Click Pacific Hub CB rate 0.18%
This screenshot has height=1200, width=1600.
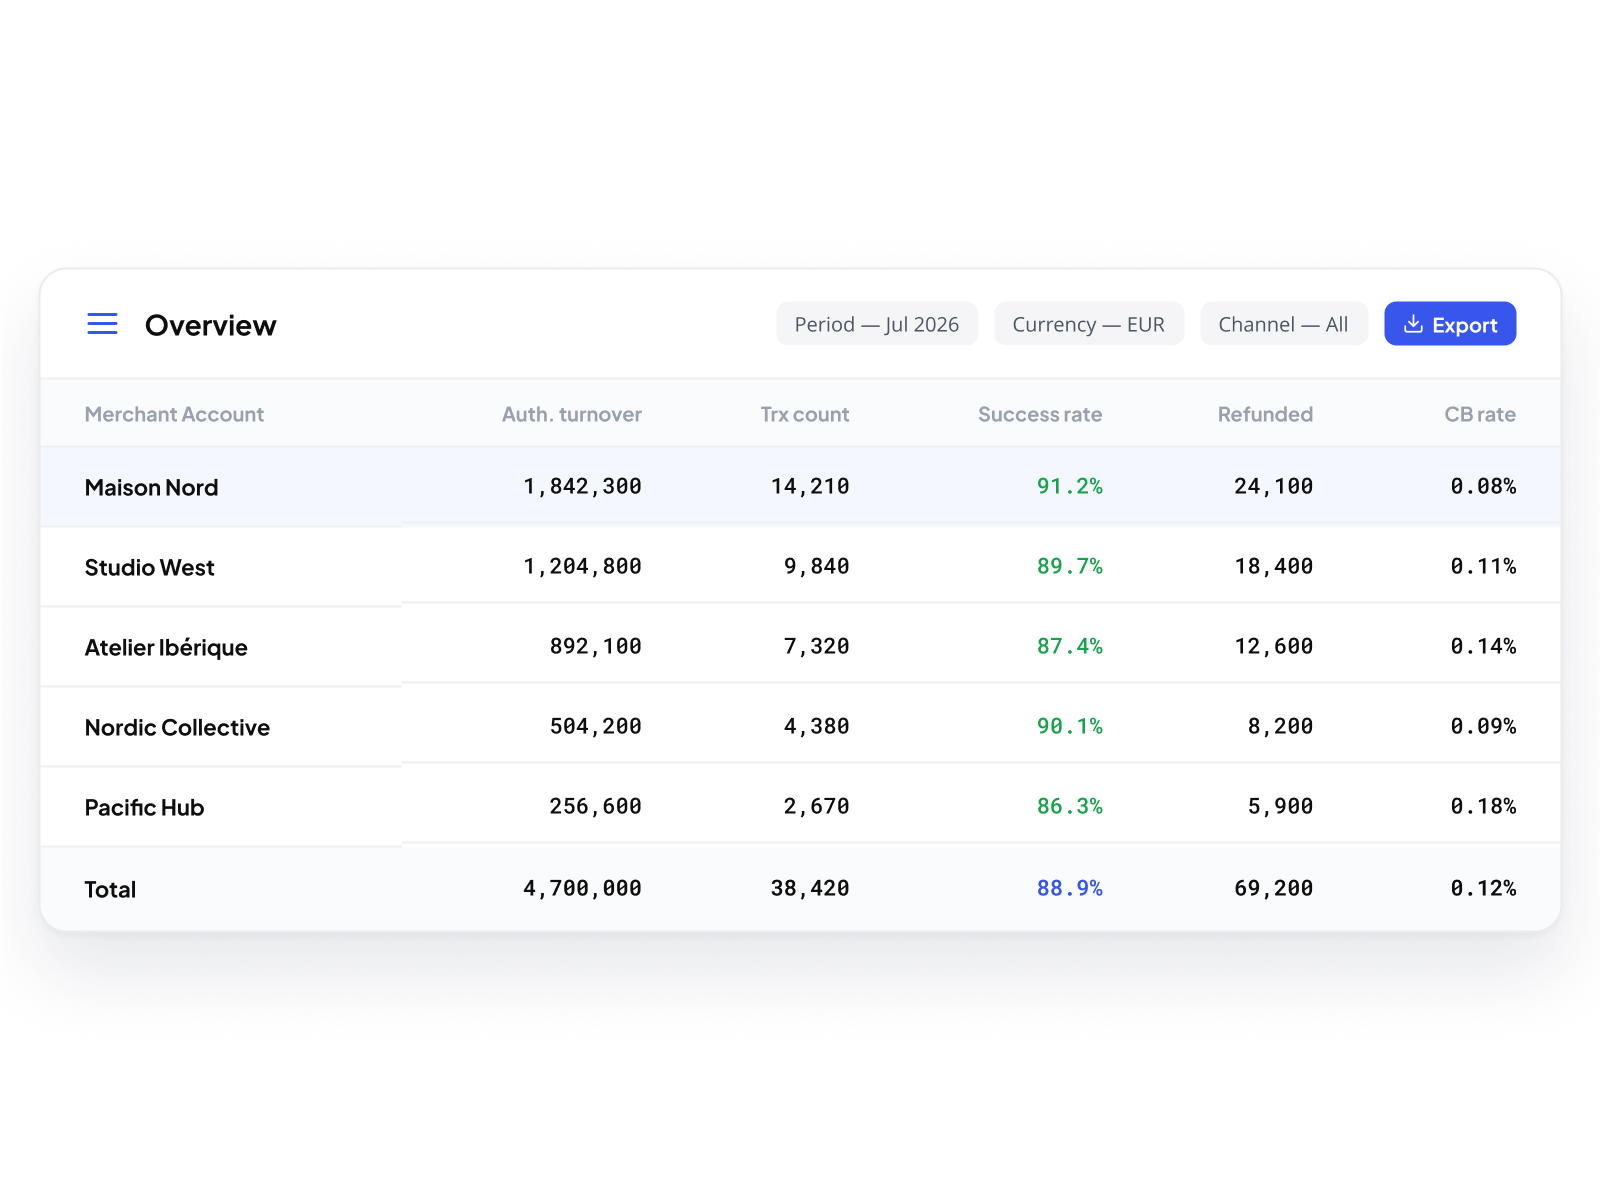click(x=1483, y=807)
